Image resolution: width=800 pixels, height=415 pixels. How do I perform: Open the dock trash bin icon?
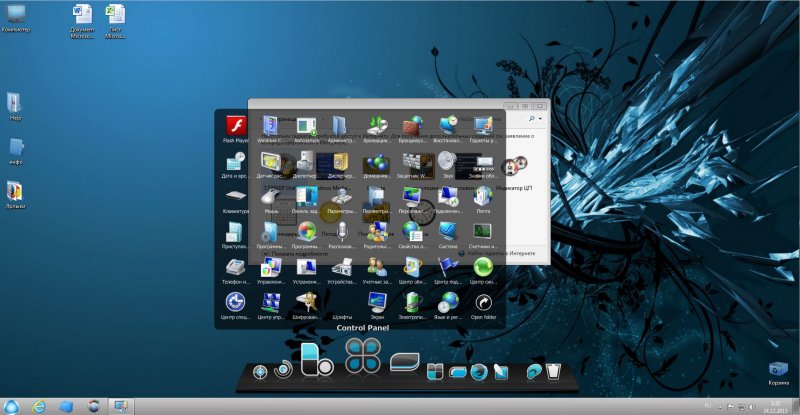(553, 371)
